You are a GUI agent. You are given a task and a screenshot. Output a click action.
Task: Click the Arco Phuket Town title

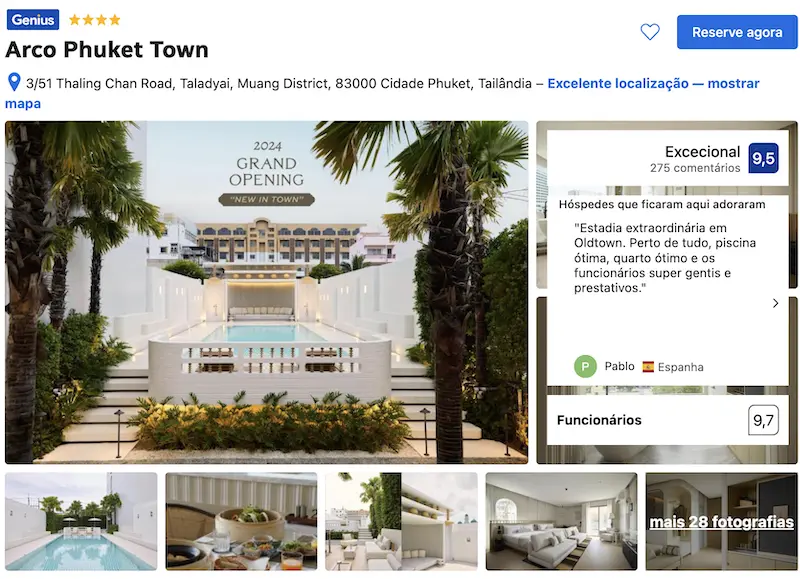point(107,50)
